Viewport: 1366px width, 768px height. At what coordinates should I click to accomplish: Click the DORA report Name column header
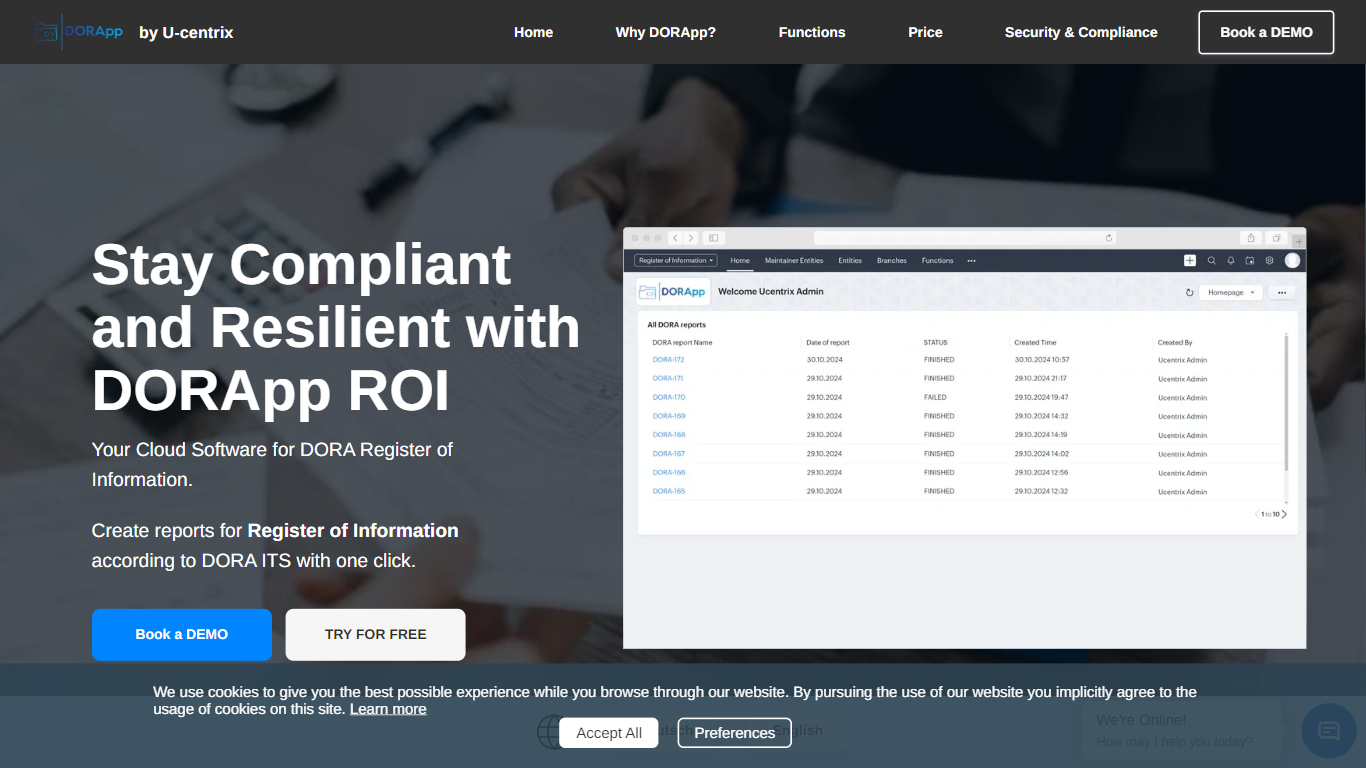[x=682, y=343]
